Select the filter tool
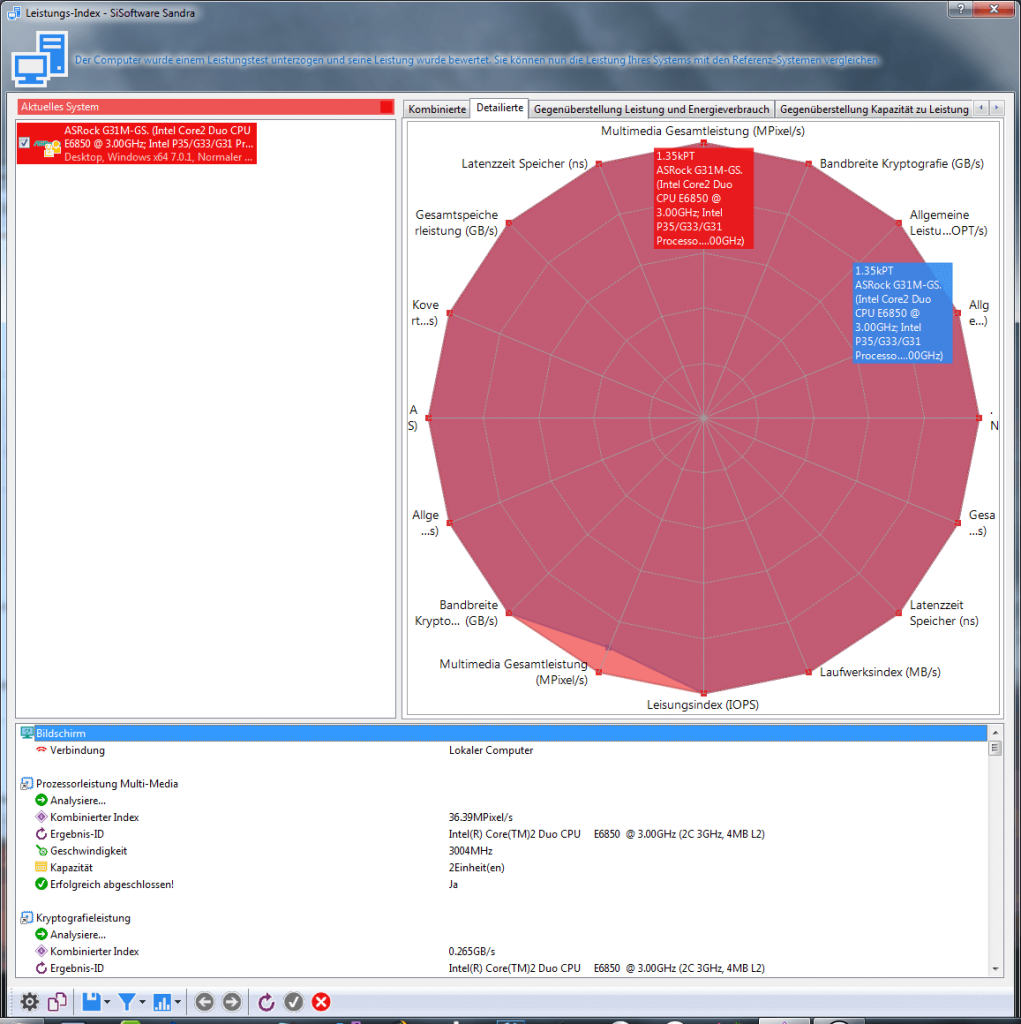Screen dimensions: 1021x1024 coord(127,1001)
